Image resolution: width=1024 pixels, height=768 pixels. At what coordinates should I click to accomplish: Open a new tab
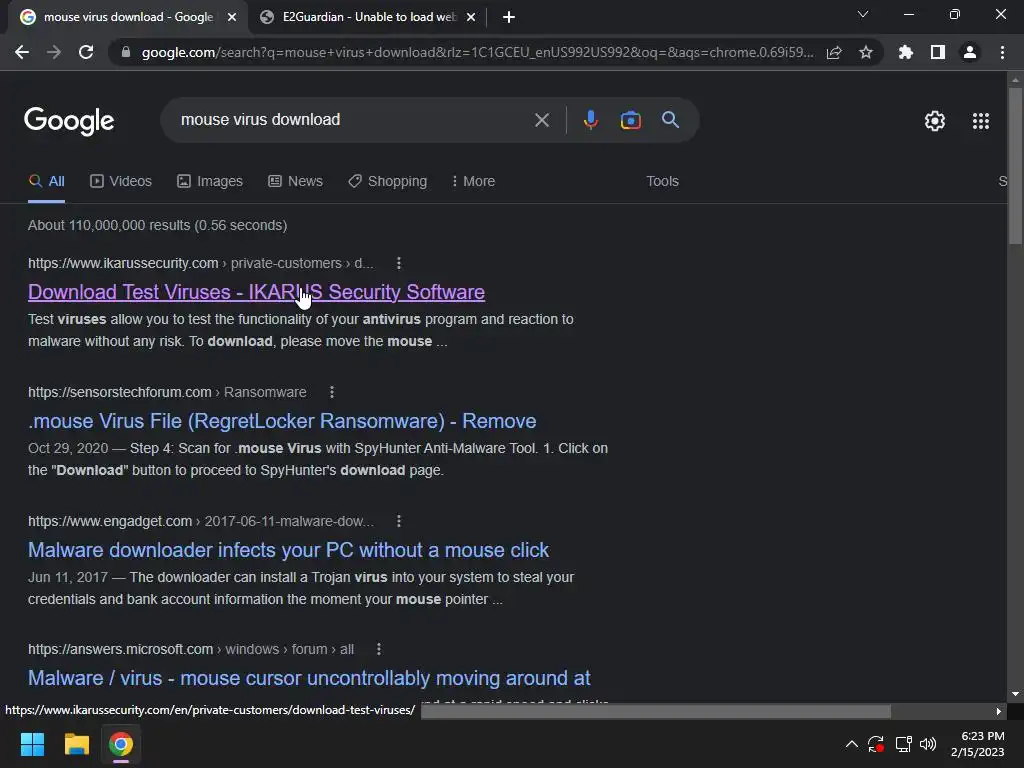pyautogui.click(x=509, y=17)
